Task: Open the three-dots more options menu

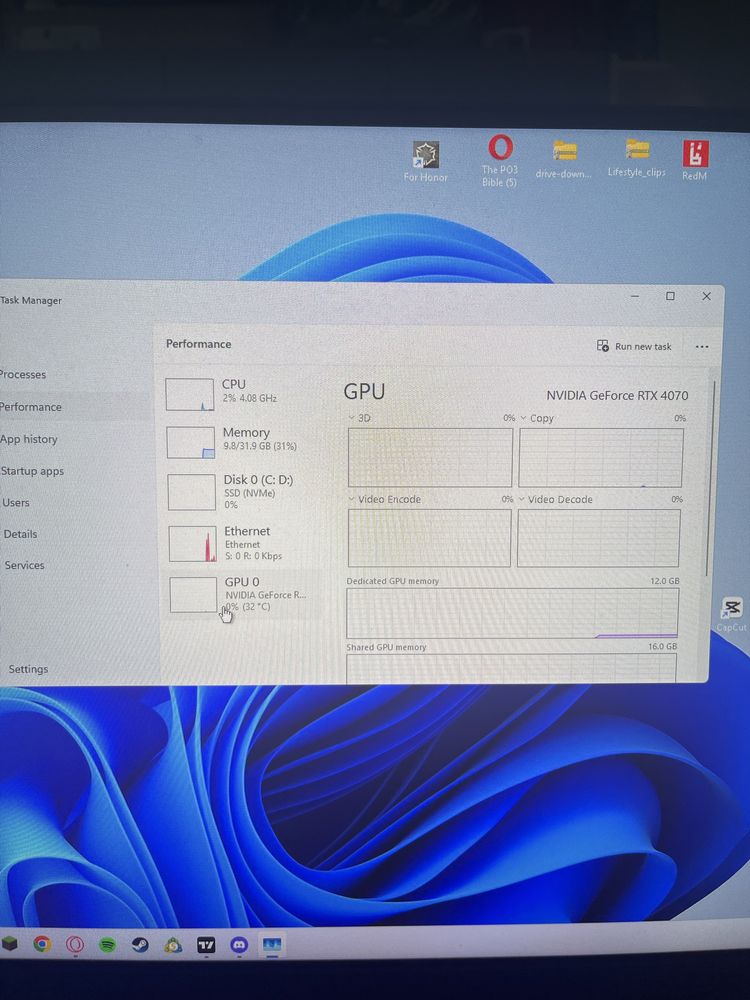Action: [702, 346]
